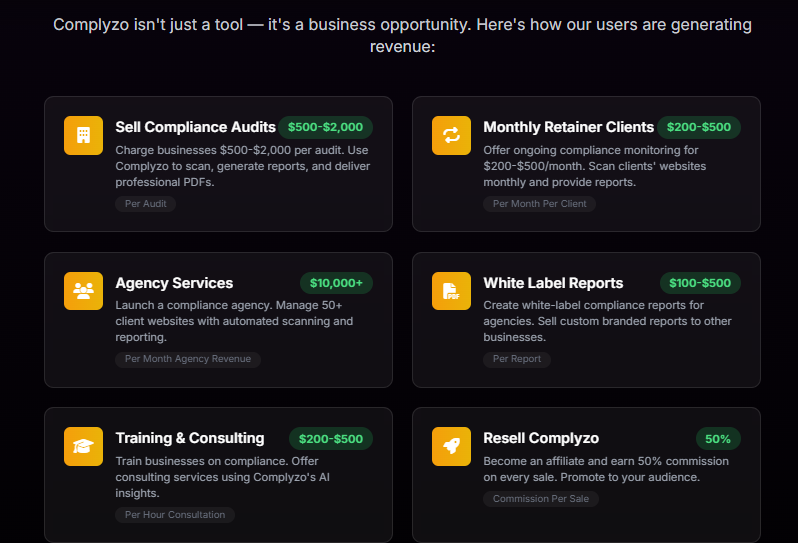Select the $200-$500 badge on Training & Consulting
Image resolution: width=798 pixels, height=543 pixels.
331,439
